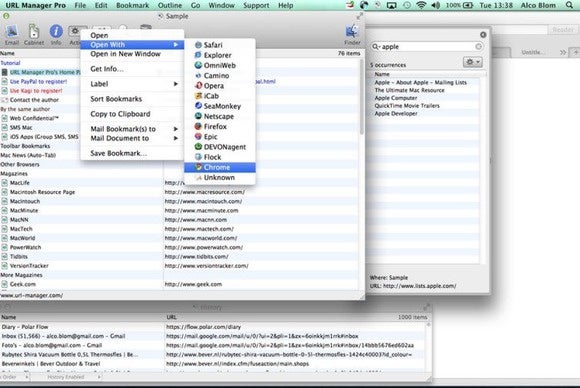The height and width of the screenshot is (388, 580).
Task: Click the volume icon in menu bar
Action: (x=436, y=5)
